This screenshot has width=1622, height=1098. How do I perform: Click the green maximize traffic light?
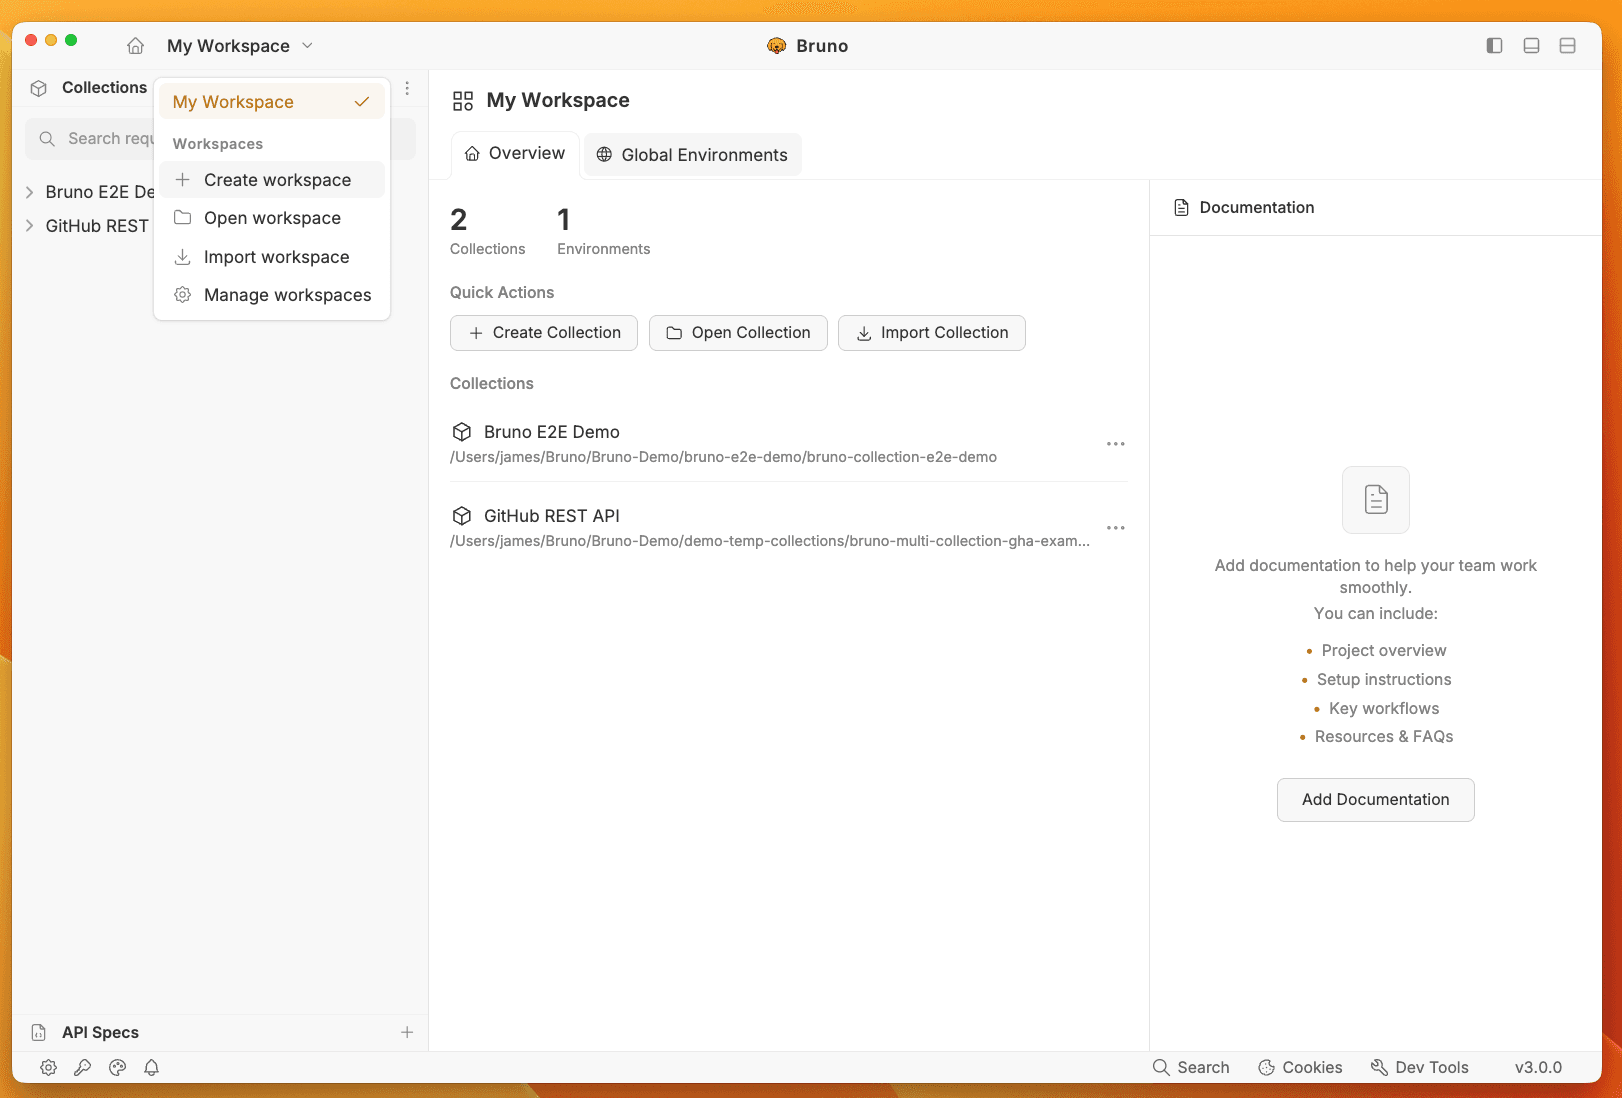pyautogui.click(x=71, y=40)
